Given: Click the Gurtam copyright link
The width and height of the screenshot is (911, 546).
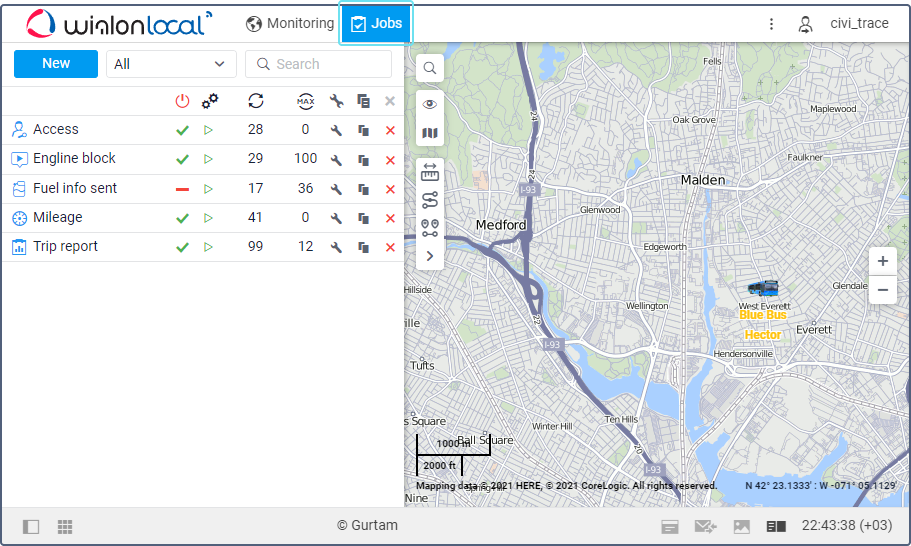Looking at the screenshot, I should (x=367, y=525).
